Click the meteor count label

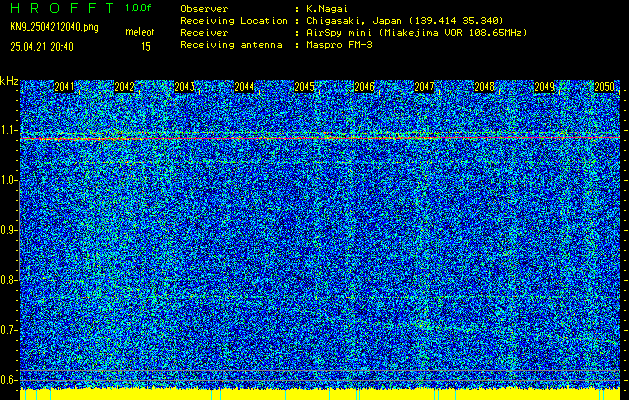point(140,32)
